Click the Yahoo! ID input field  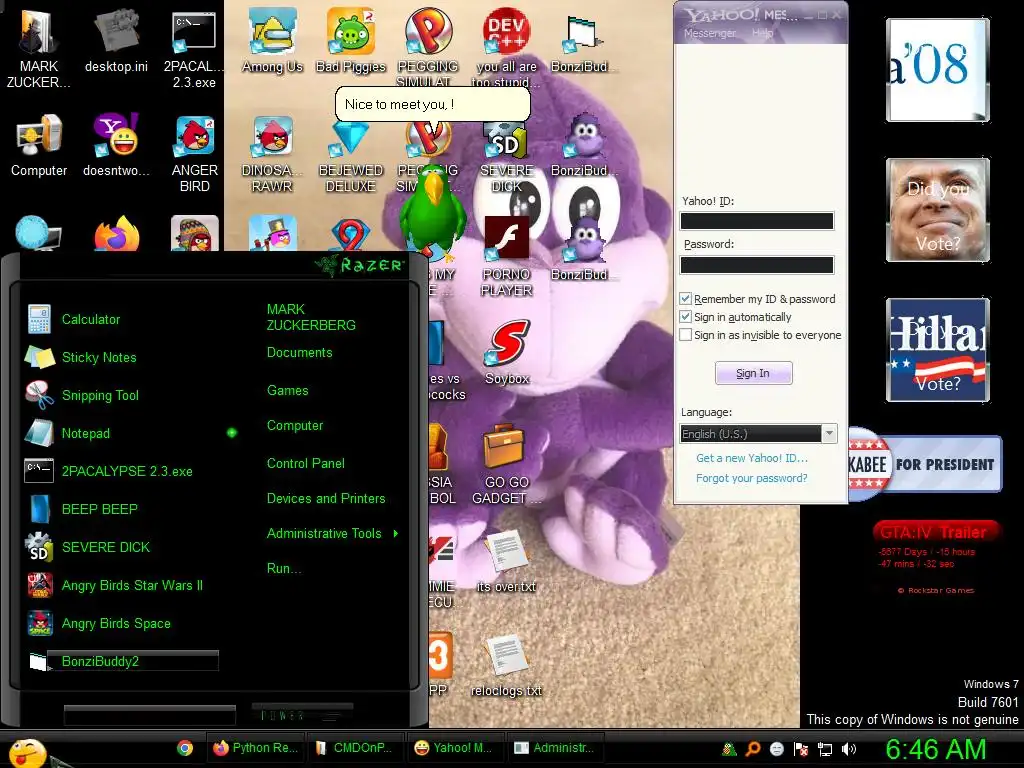point(757,221)
